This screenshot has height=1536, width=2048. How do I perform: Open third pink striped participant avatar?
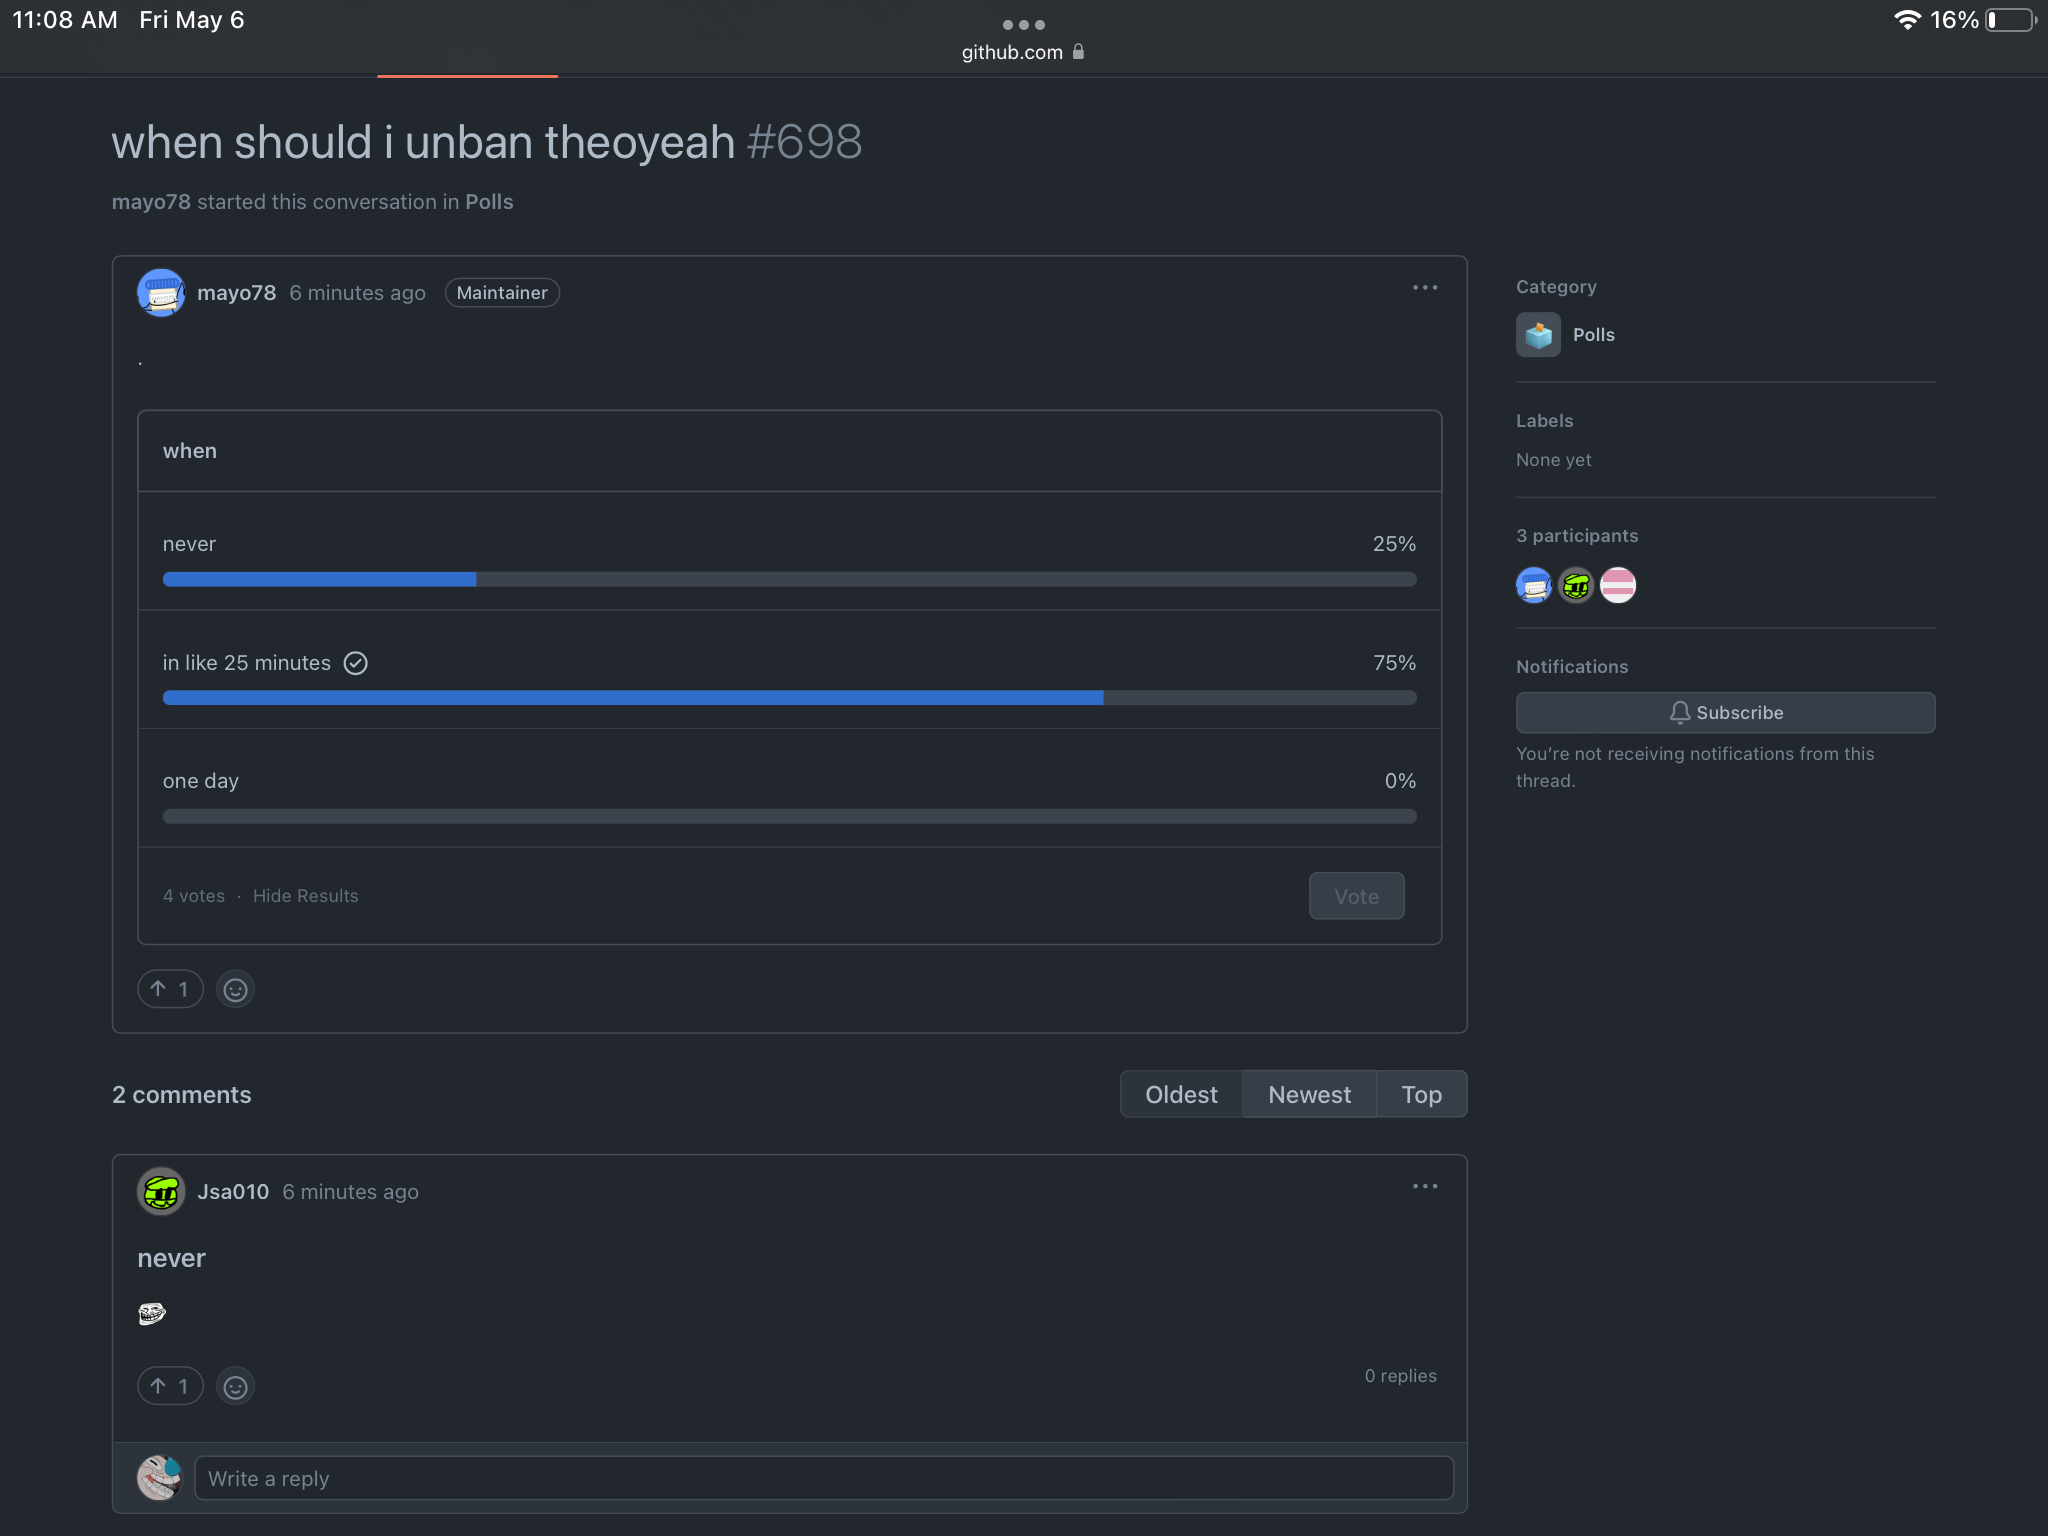pos(1618,585)
